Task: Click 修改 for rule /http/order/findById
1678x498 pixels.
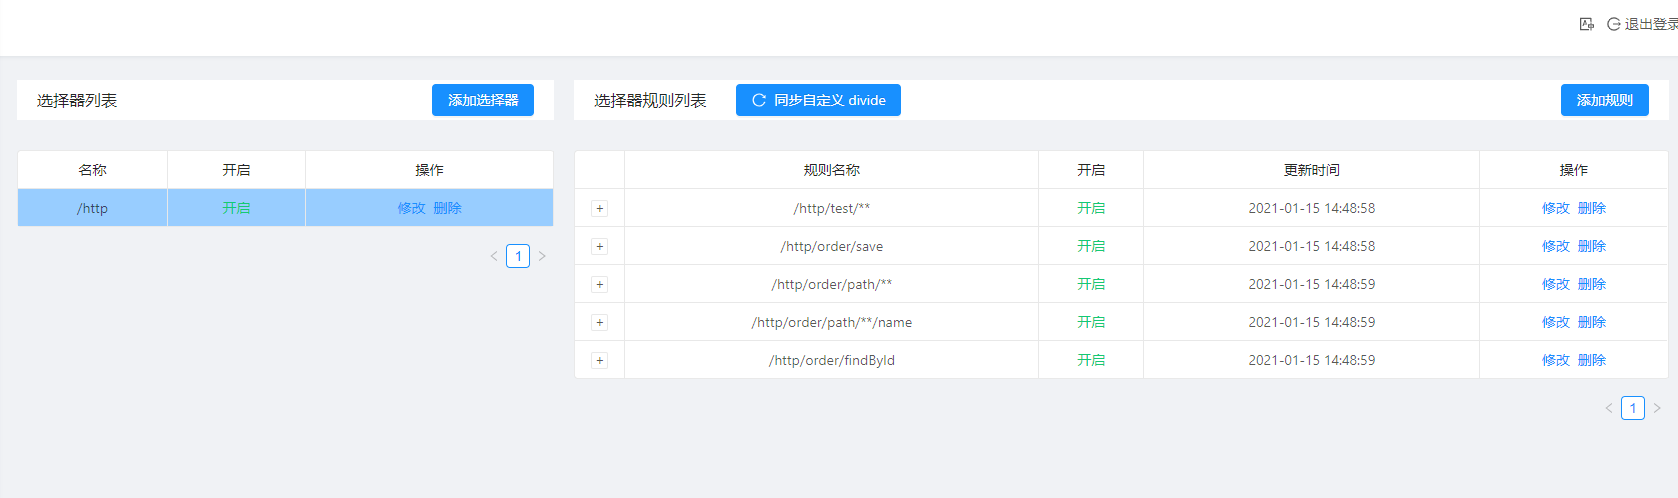Action: point(1556,360)
